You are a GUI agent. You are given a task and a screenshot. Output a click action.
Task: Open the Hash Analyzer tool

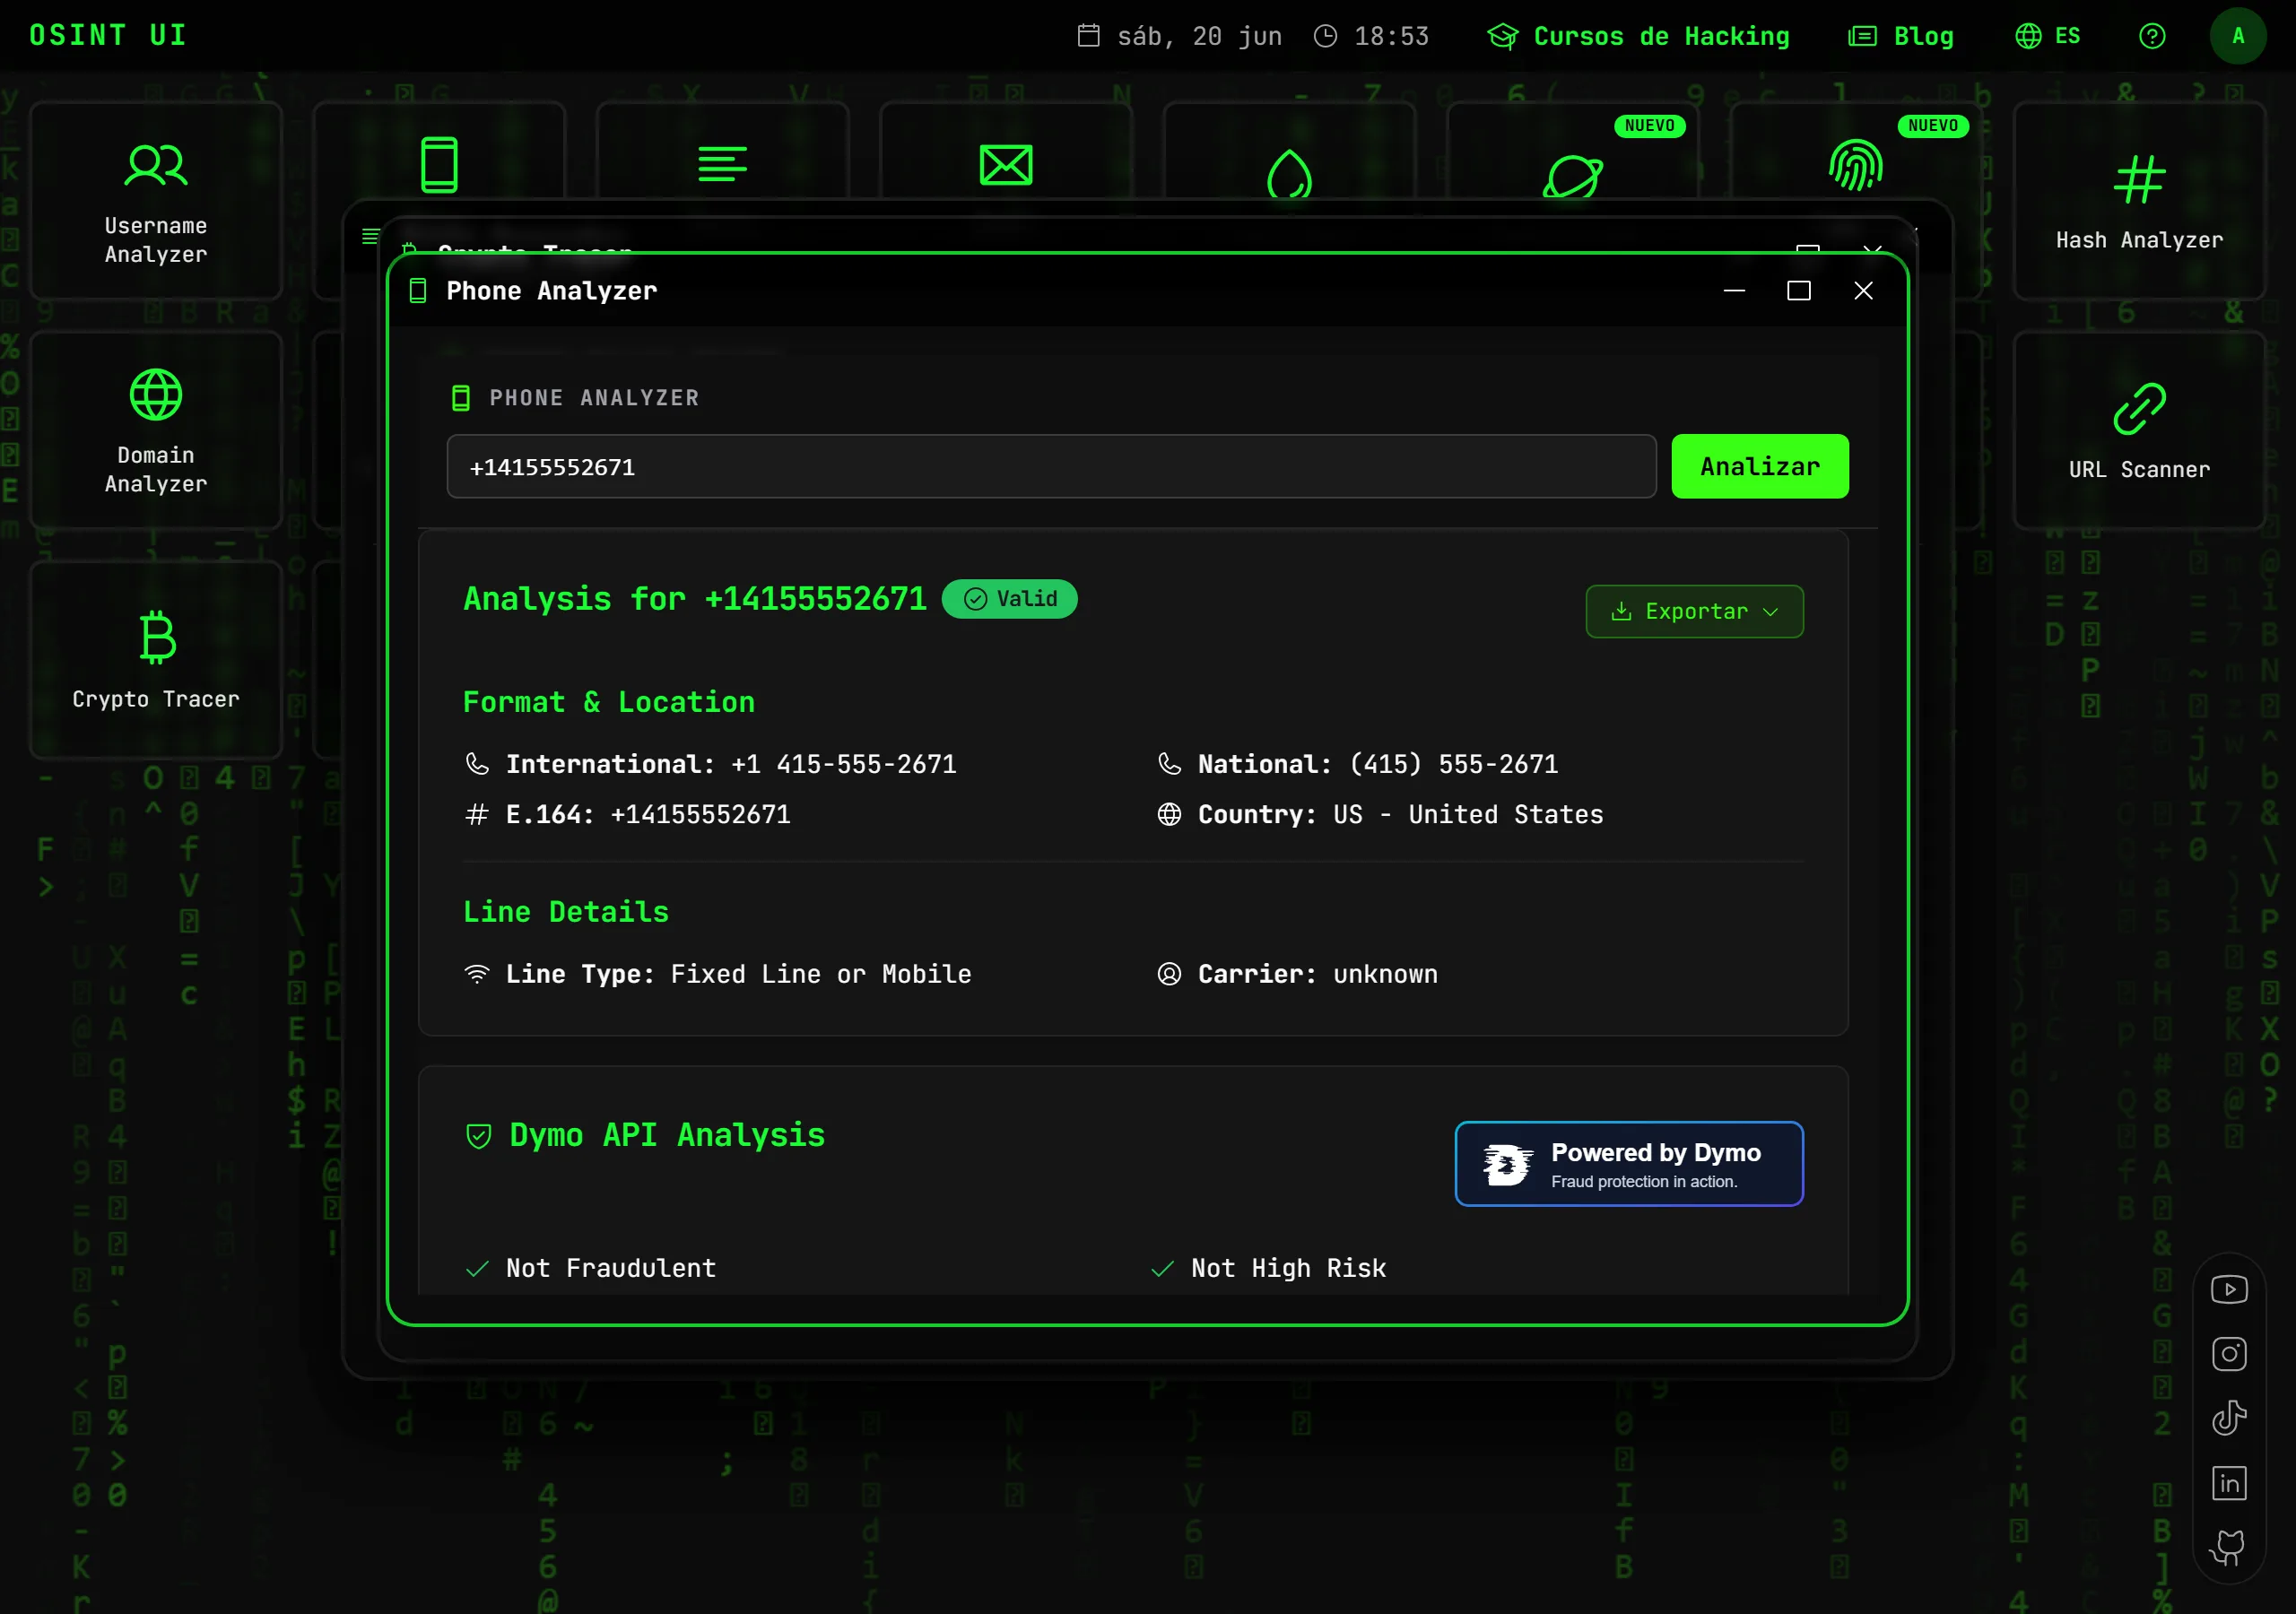2139,200
